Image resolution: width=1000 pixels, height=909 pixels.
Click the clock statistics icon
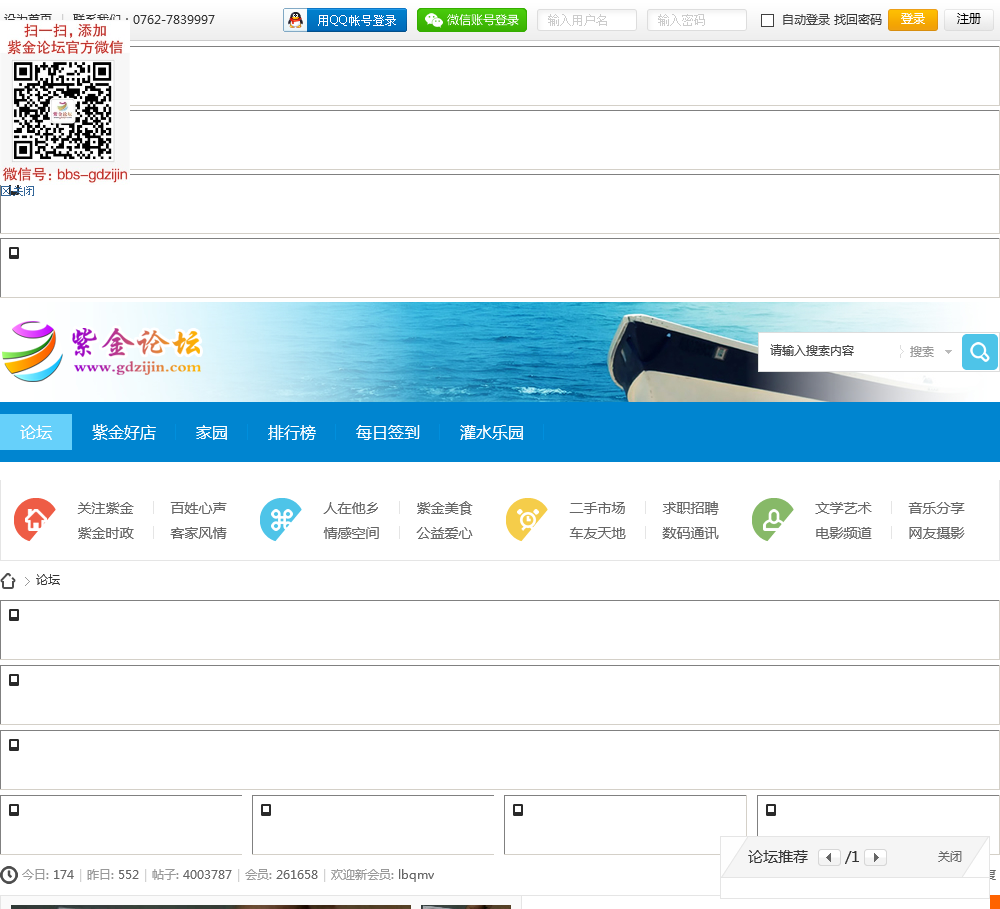(x=9, y=875)
